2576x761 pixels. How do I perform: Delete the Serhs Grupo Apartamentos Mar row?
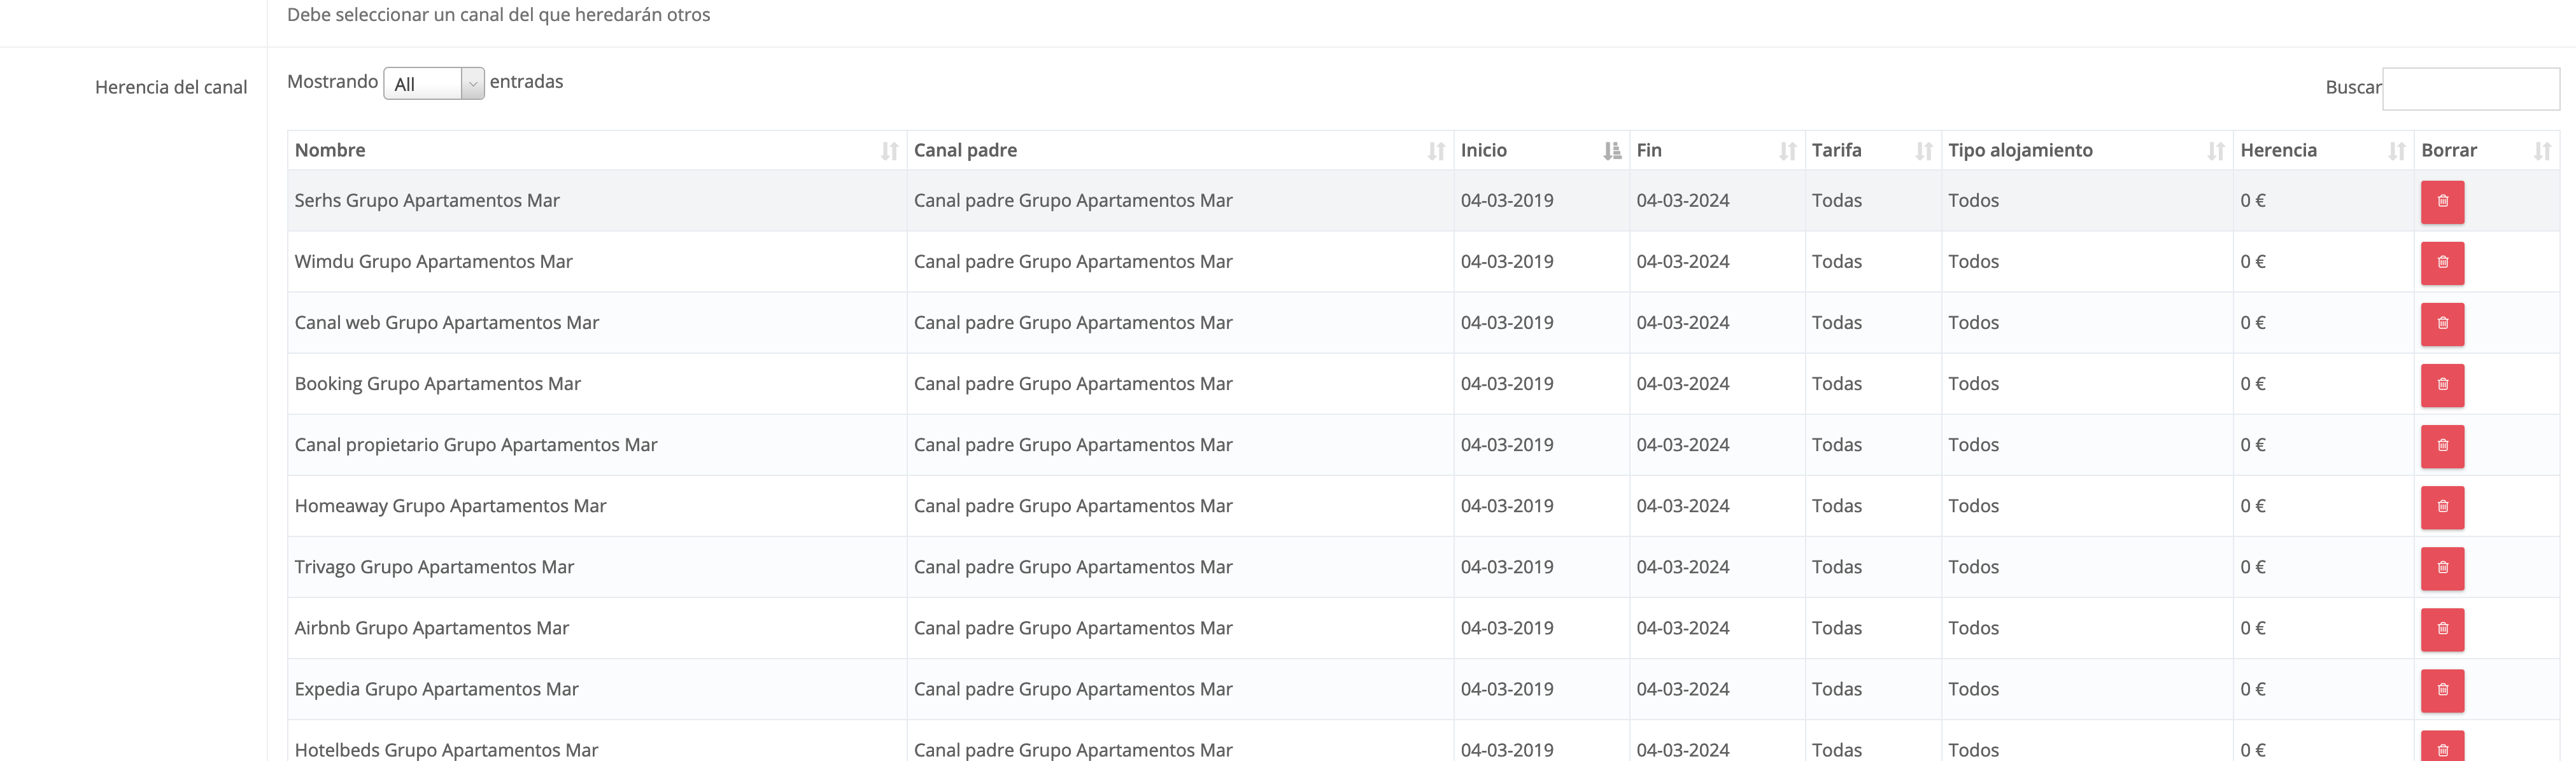click(x=2441, y=202)
